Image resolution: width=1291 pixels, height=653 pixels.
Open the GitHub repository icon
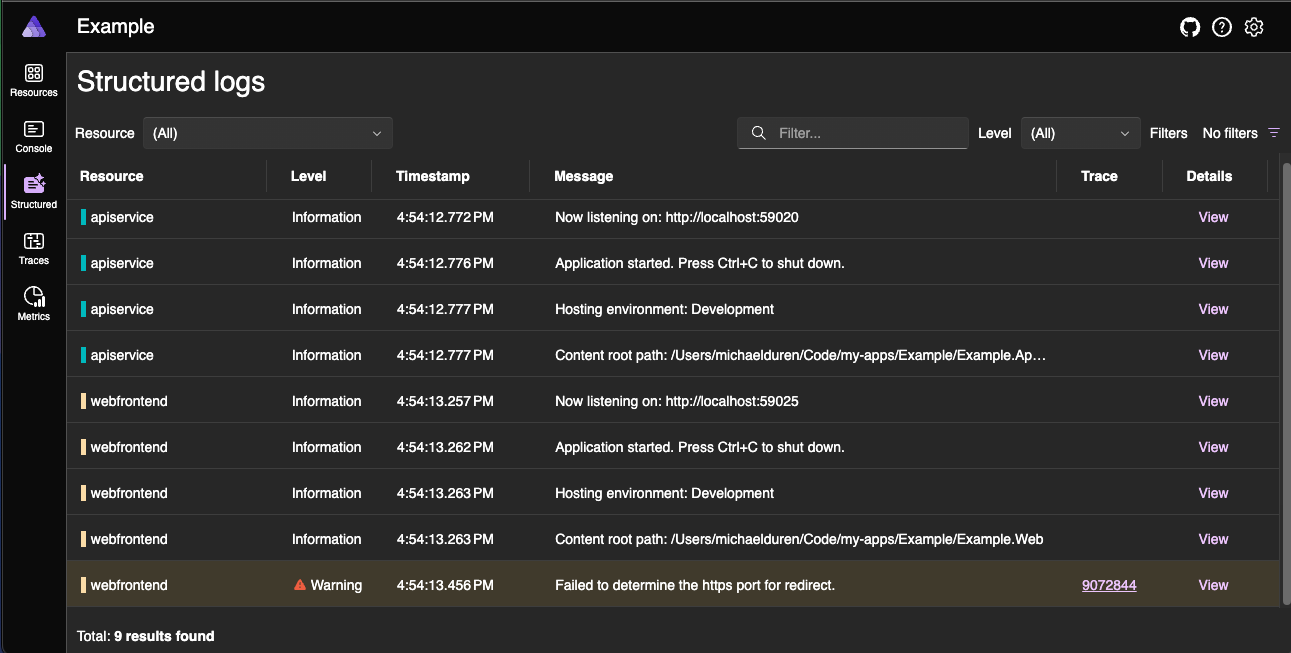point(1190,27)
